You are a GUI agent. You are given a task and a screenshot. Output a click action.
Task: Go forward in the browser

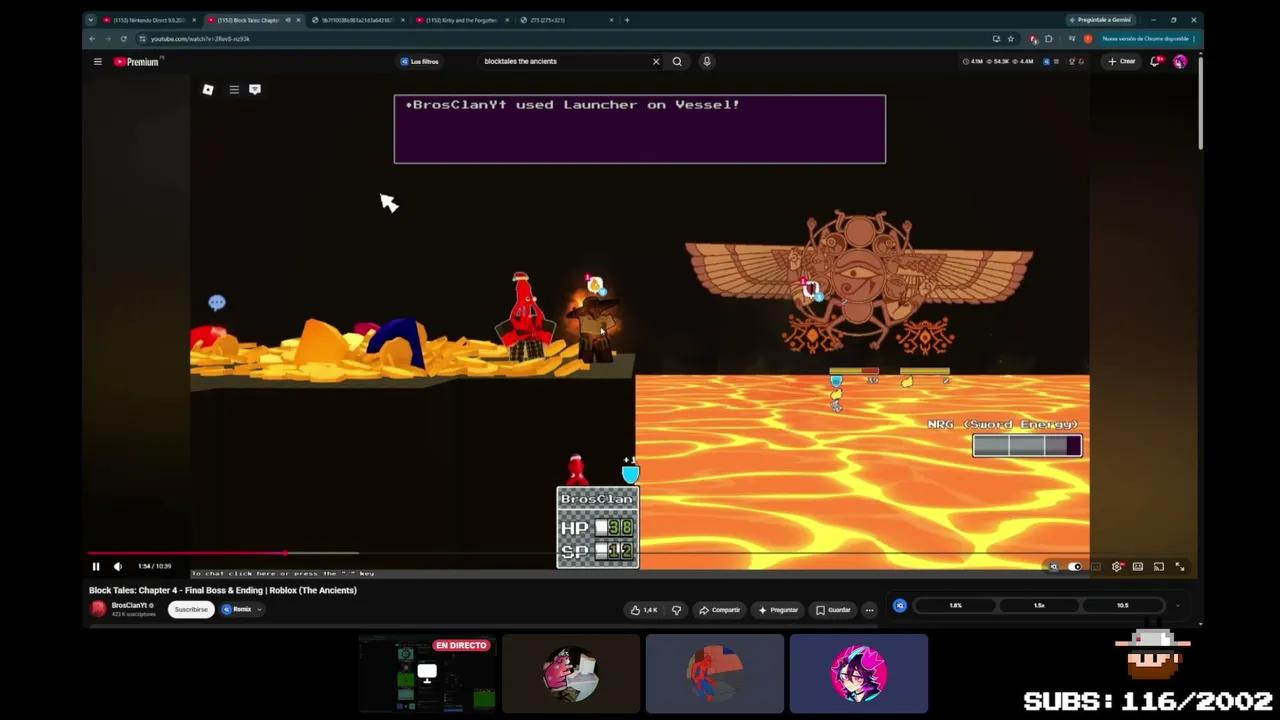click(108, 39)
